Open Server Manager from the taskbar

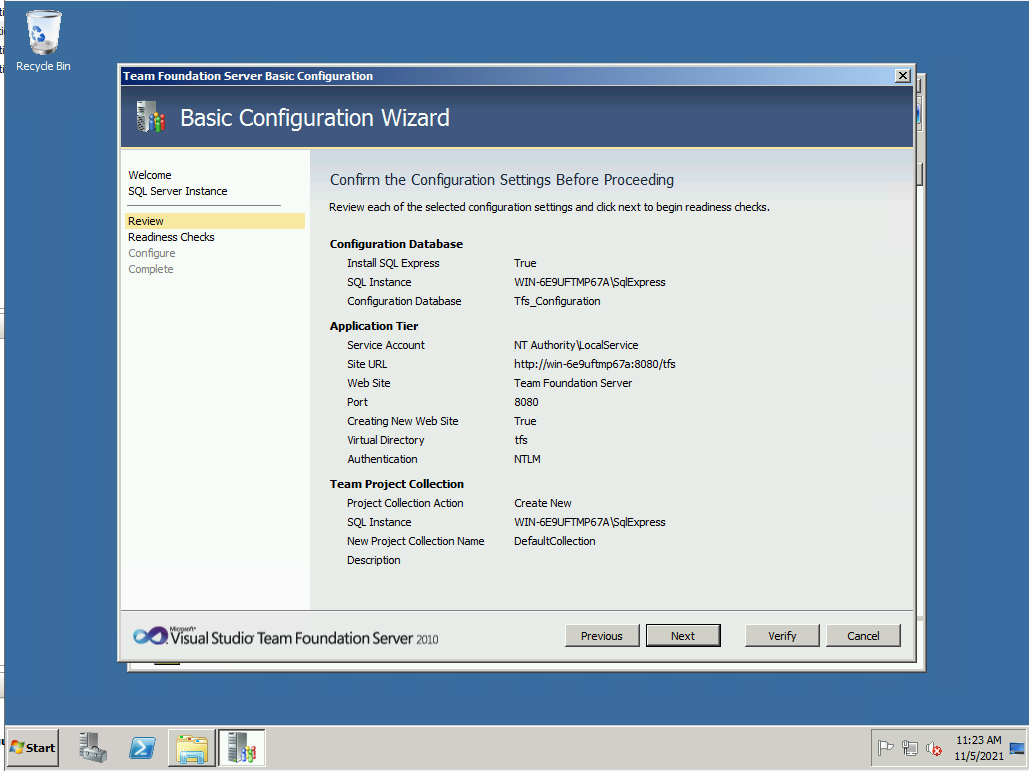pos(93,747)
